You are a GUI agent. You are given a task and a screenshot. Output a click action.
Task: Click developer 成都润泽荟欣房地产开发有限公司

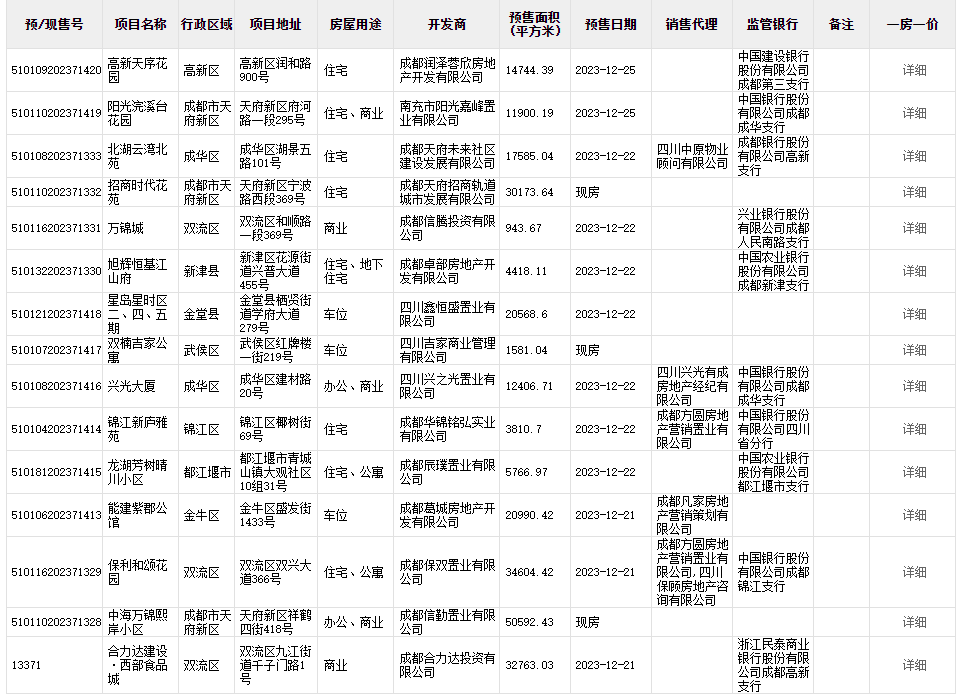coord(447,70)
